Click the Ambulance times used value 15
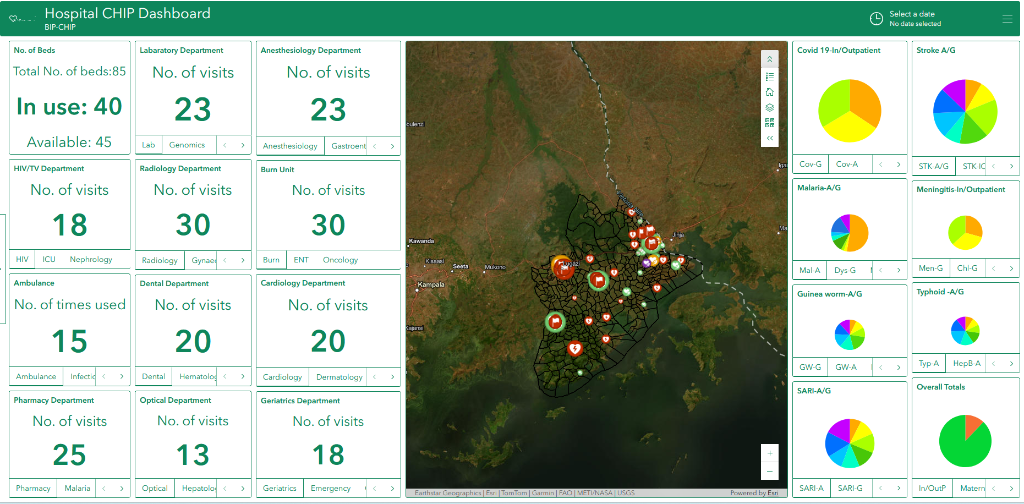This screenshot has width=1024, height=504. pyautogui.click(x=69, y=341)
